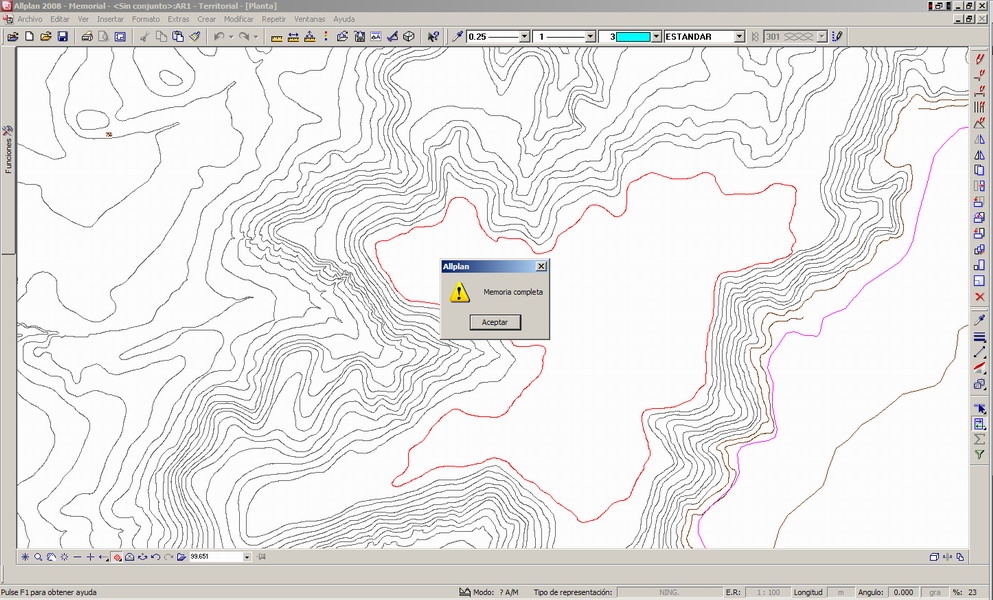
Task: Click the asterisk full view icon
Action: (25, 557)
